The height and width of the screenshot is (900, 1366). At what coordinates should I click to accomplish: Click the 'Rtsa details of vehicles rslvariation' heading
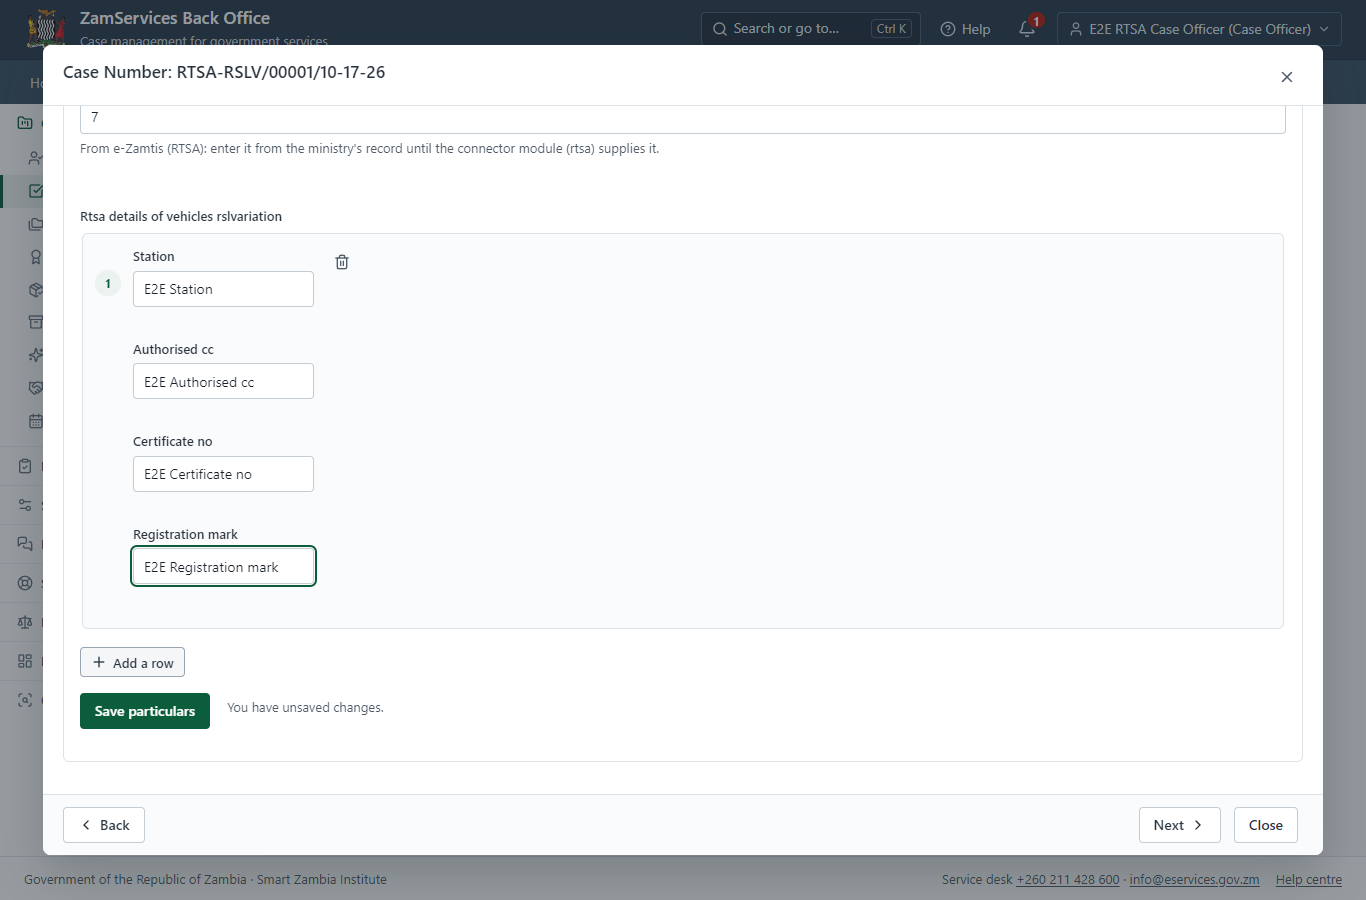pos(181,217)
